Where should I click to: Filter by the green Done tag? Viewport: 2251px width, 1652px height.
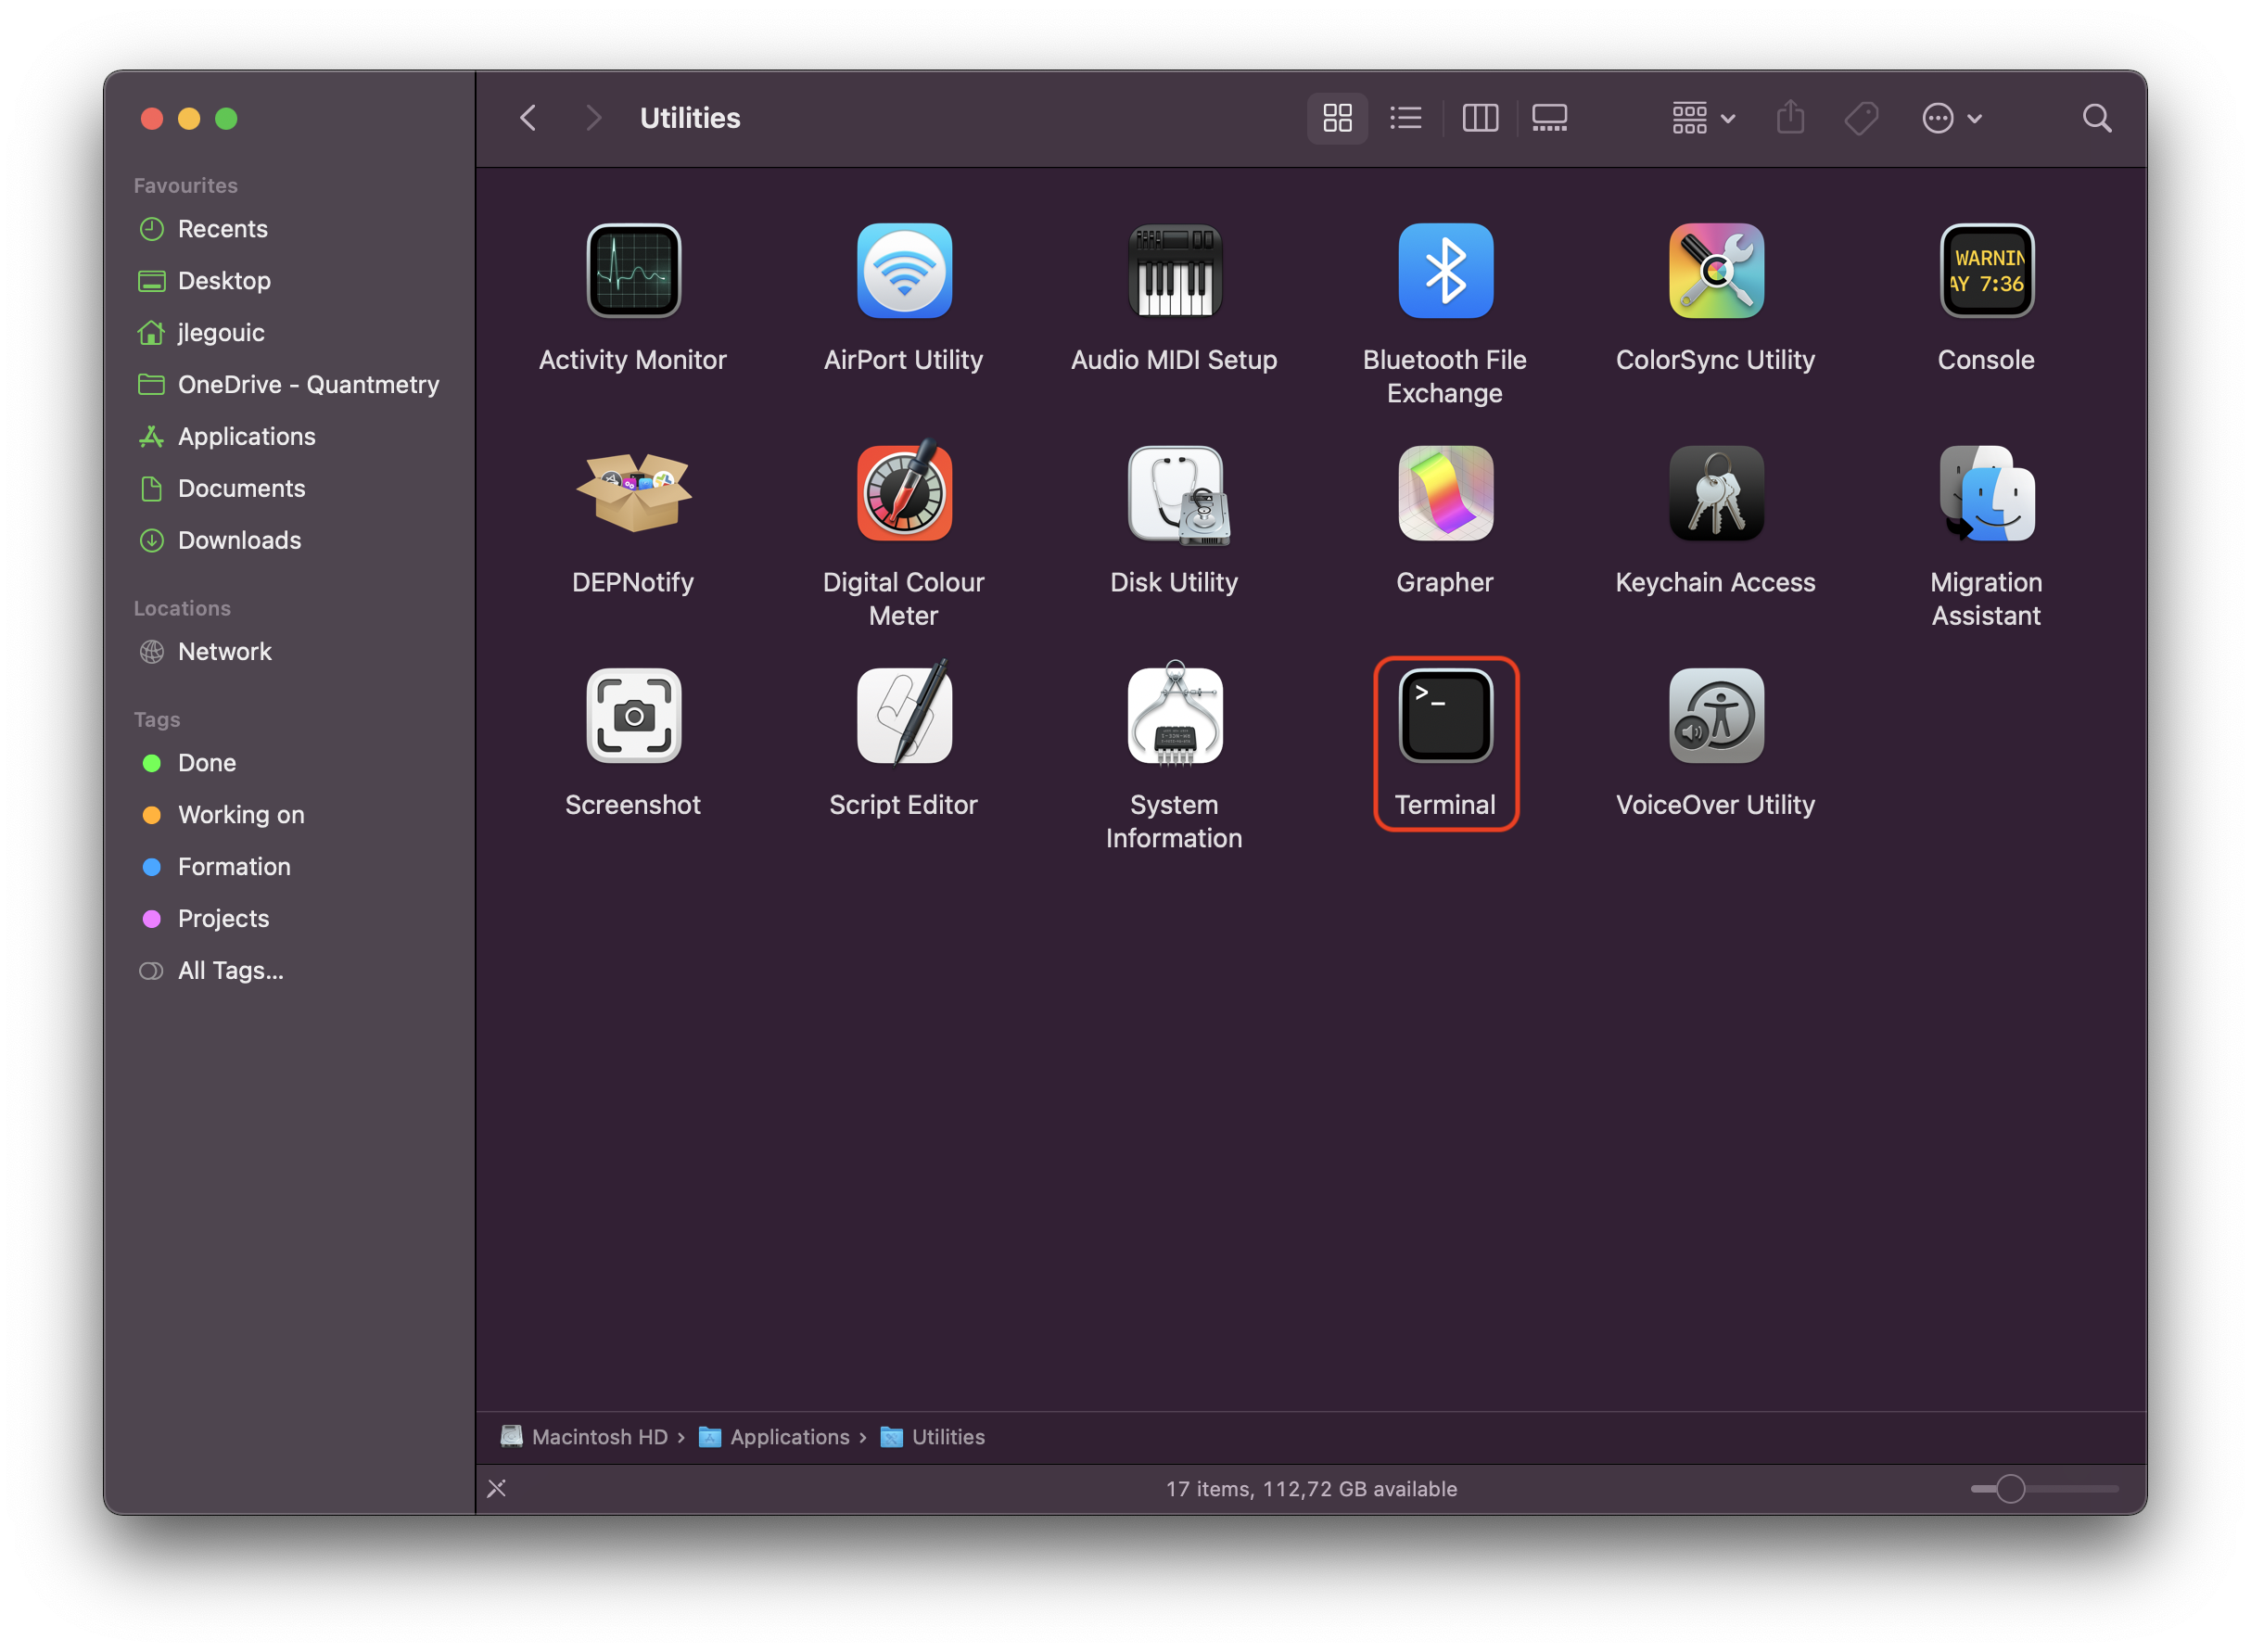[288, 763]
